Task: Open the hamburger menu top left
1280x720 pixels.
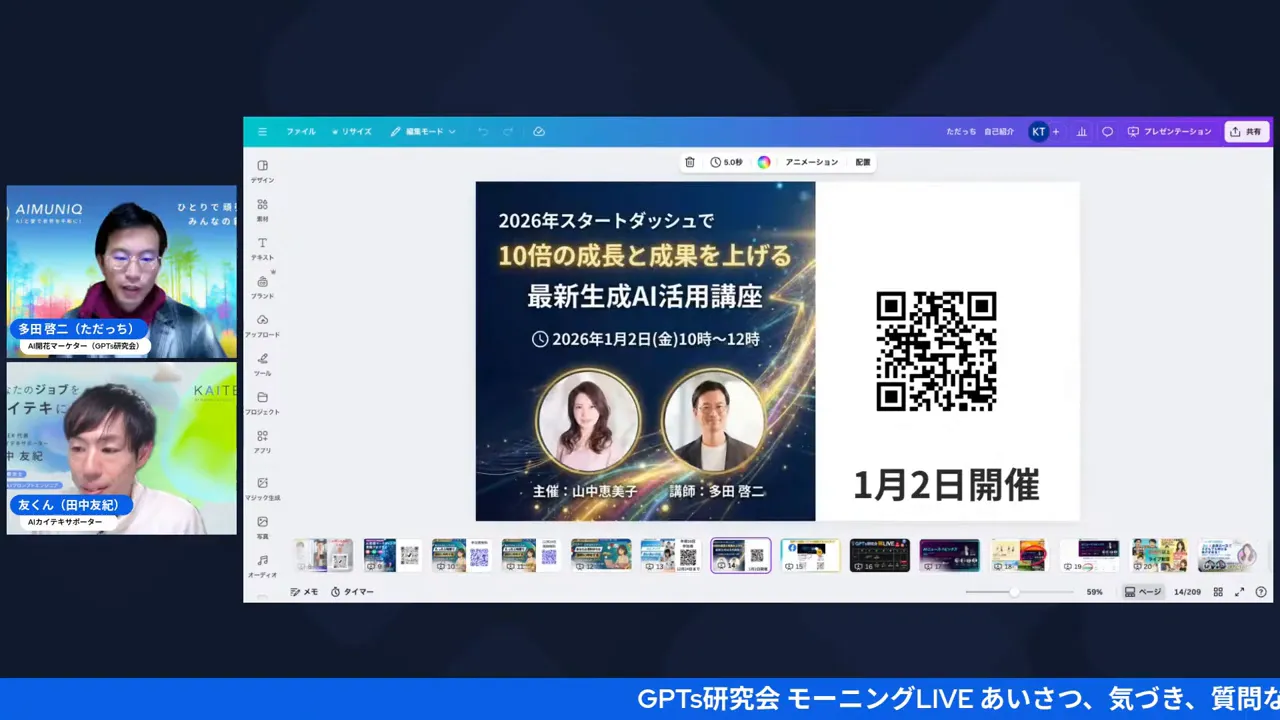Action: coord(262,131)
